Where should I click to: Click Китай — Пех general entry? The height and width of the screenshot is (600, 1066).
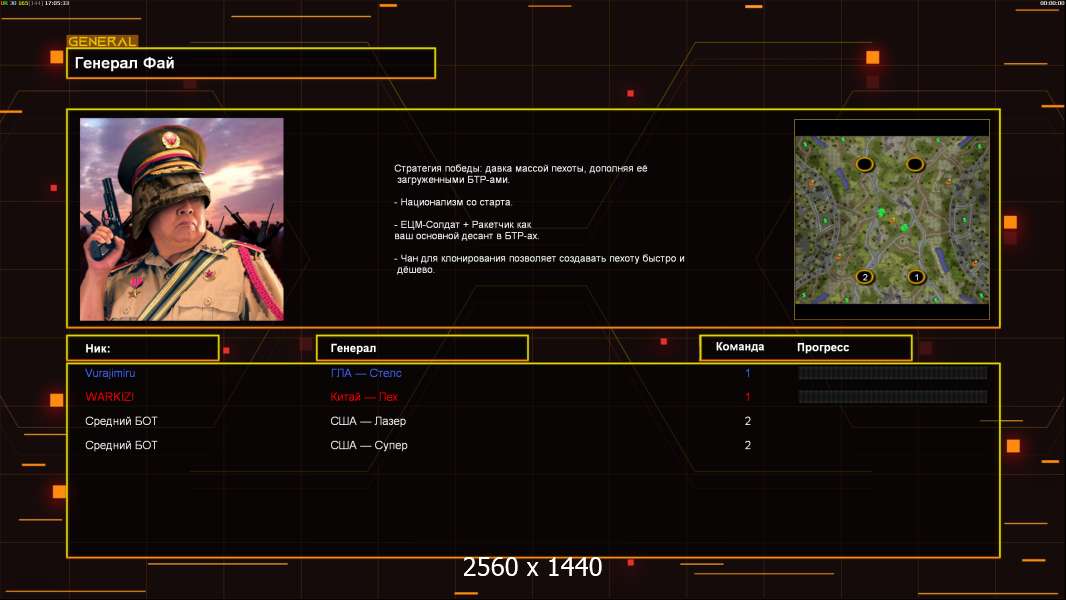click(363, 397)
